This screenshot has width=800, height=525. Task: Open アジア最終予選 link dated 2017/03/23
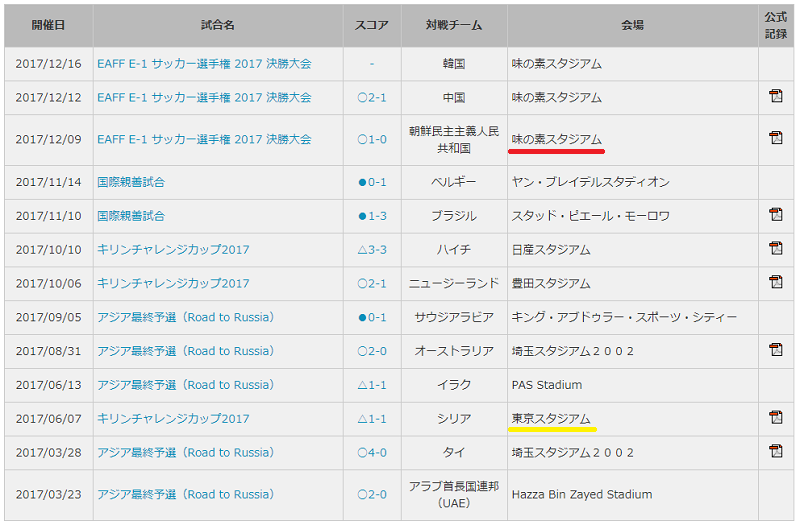185,494
